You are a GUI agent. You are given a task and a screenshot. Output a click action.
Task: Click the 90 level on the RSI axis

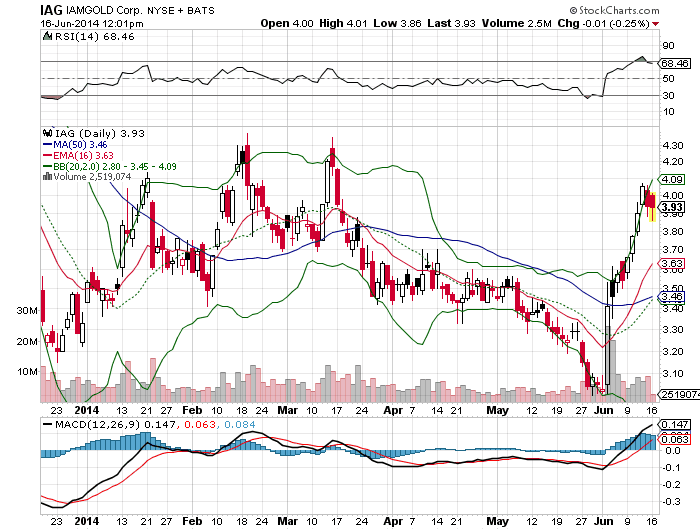(x=668, y=46)
